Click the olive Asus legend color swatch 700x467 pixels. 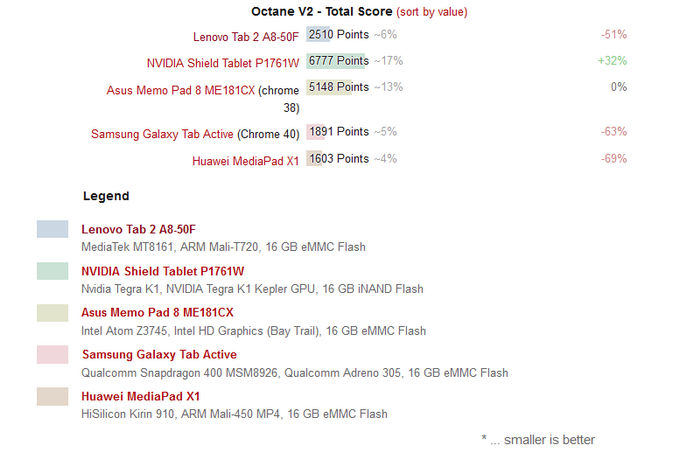point(52,313)
